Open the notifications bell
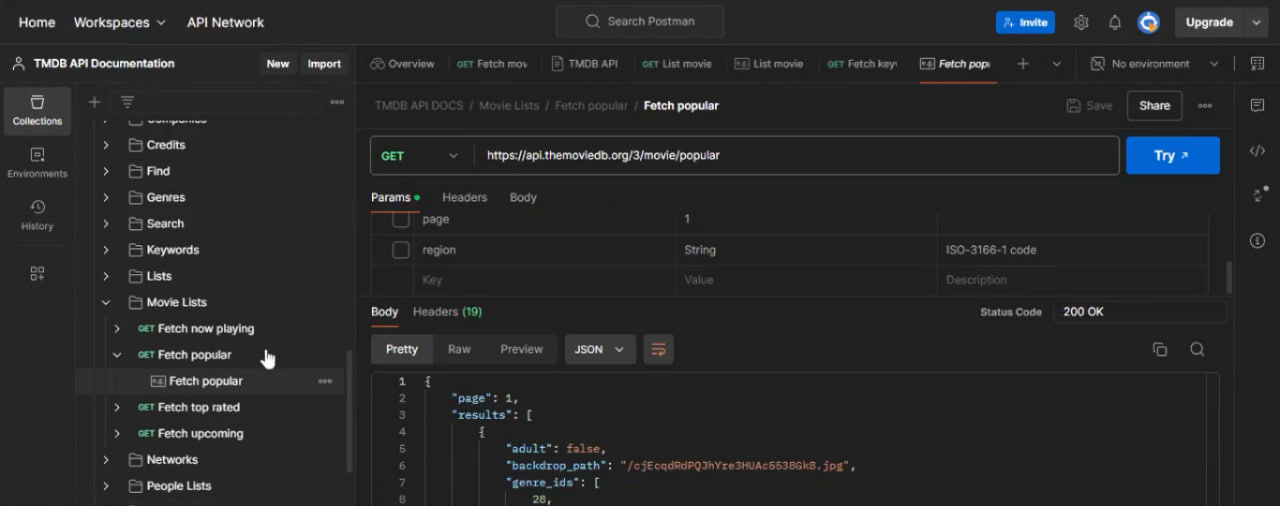Image resolution: width=1280 pixels, height=506 pixels. pyautogui.click(x=1115, y=22)
